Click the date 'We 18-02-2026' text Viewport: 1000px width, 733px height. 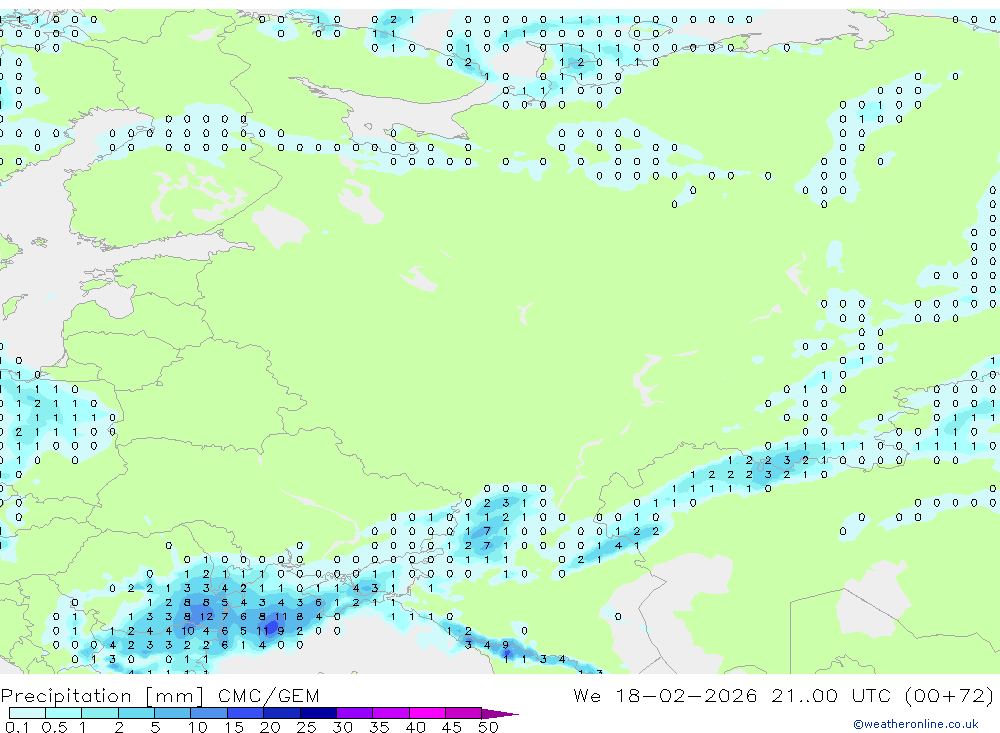(x=665, y=696)
